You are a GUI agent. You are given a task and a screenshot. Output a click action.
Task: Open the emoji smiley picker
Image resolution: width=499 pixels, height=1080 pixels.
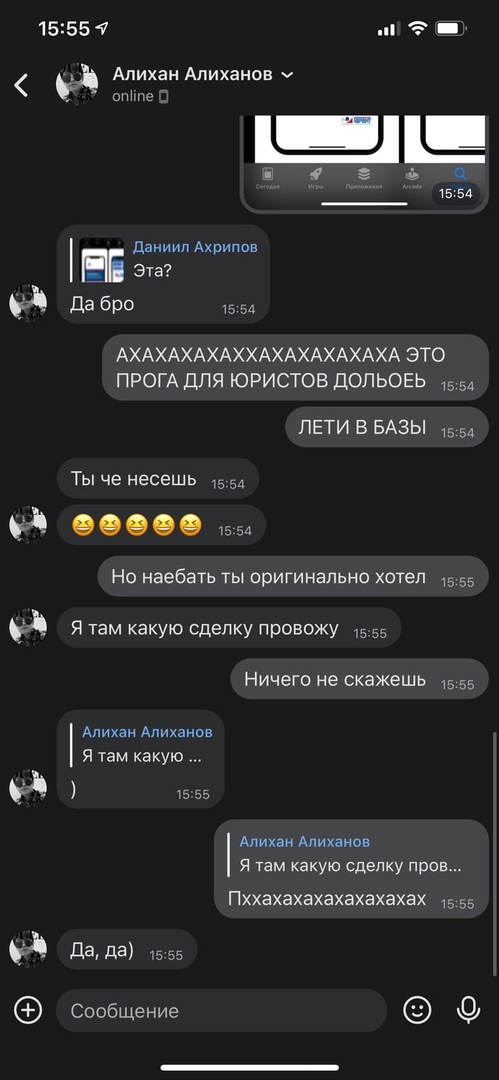[x=417, y=1010]
